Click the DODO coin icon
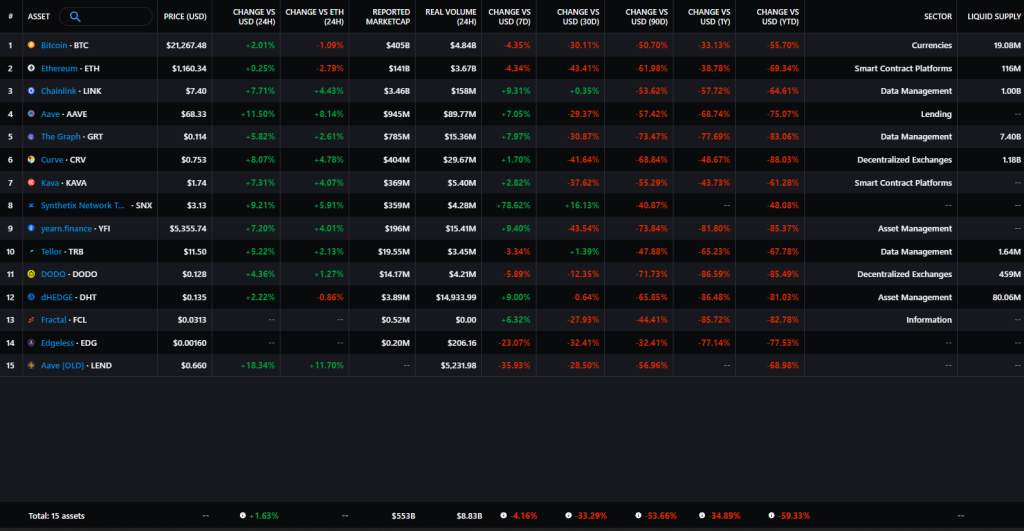Image resolution: width=1024 pixels, height=531 pixels. click(31, 274)
